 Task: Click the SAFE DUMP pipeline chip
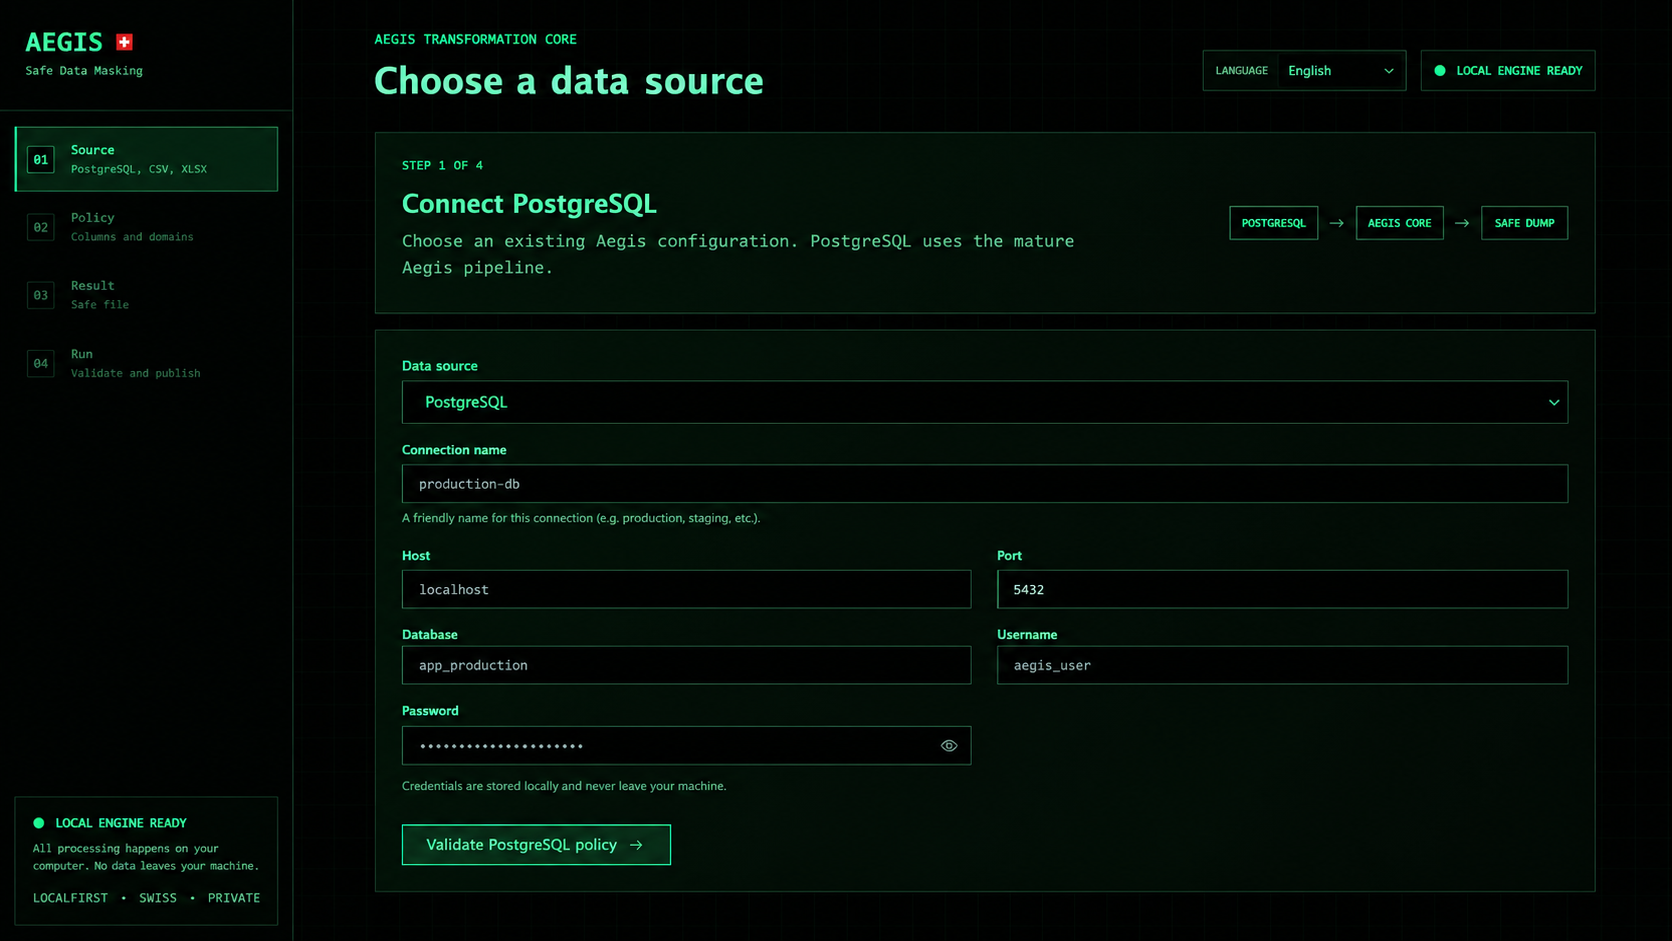click(x=1524, y=223)
